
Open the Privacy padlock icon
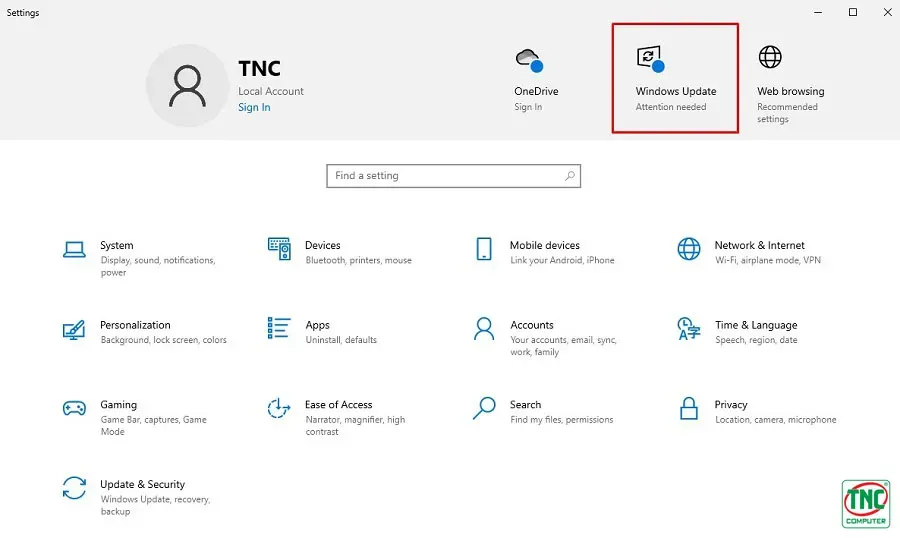[689, 408]
